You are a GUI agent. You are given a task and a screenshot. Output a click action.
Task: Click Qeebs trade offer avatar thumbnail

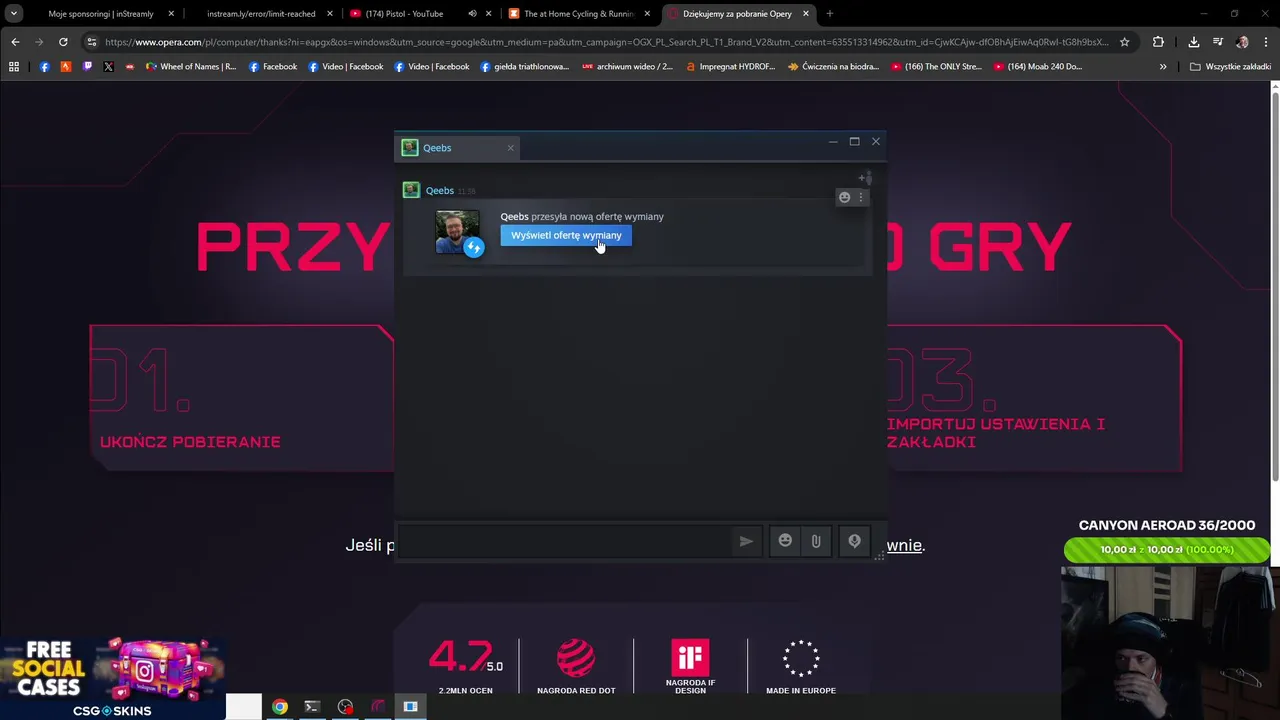[458, 232]
